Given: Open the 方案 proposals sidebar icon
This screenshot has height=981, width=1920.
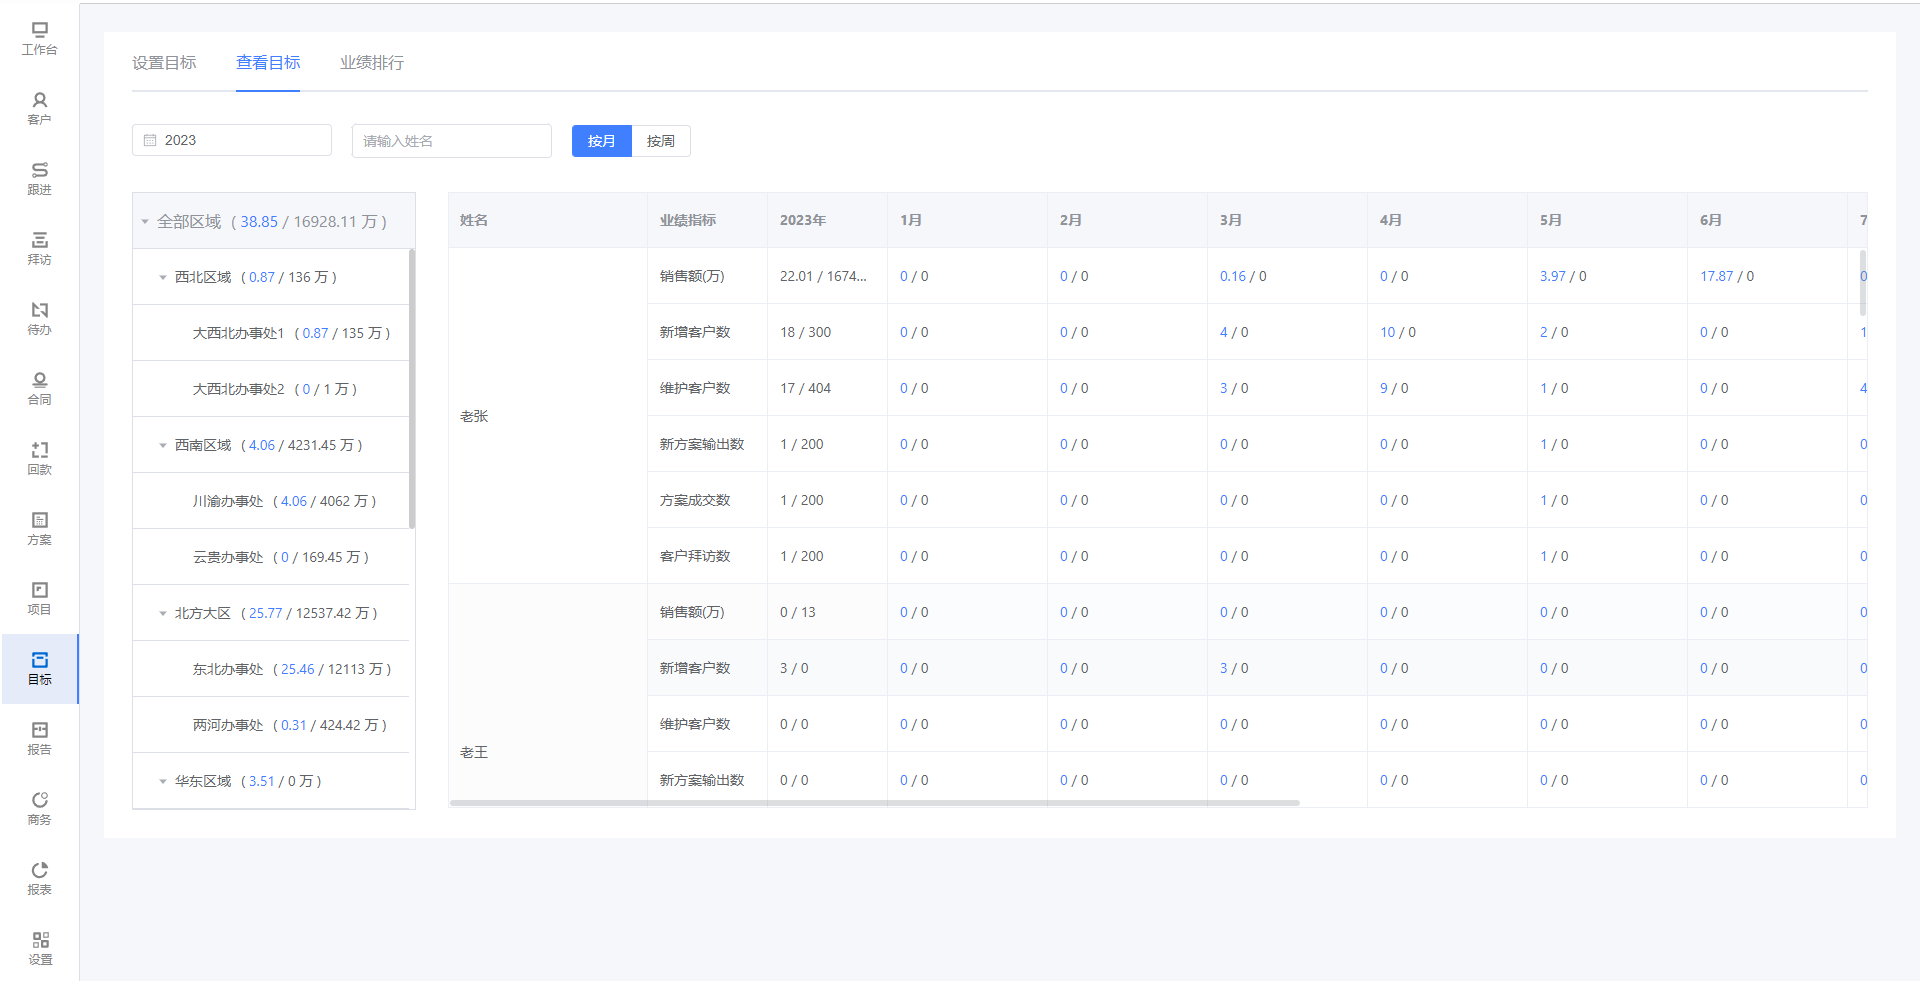Looking at the screenshot, I should coord(40,528).
